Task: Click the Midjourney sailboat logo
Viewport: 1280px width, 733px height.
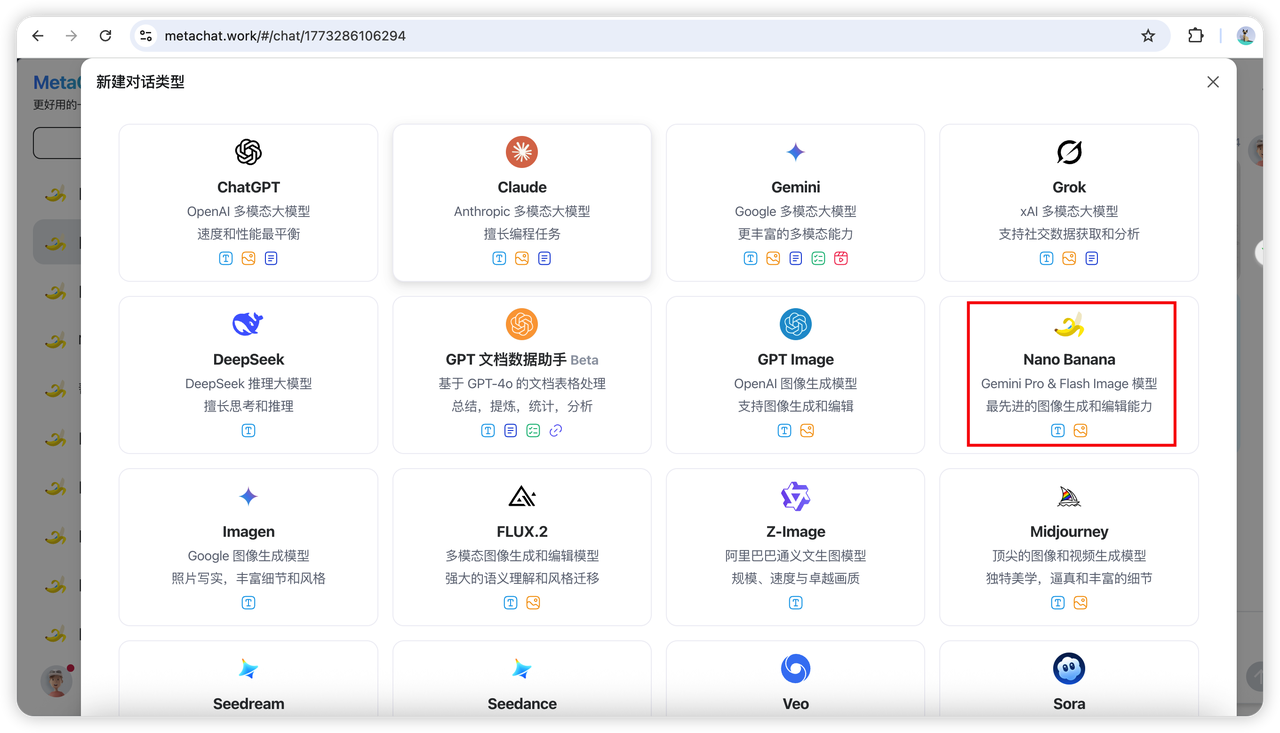Action: pyautogui.click(x=1069, y=496)
